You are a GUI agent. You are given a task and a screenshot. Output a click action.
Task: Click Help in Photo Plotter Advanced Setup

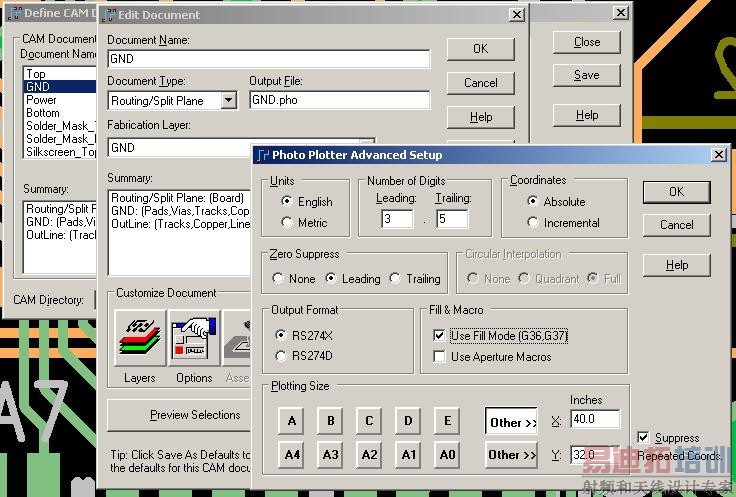[x=676, y=265]
